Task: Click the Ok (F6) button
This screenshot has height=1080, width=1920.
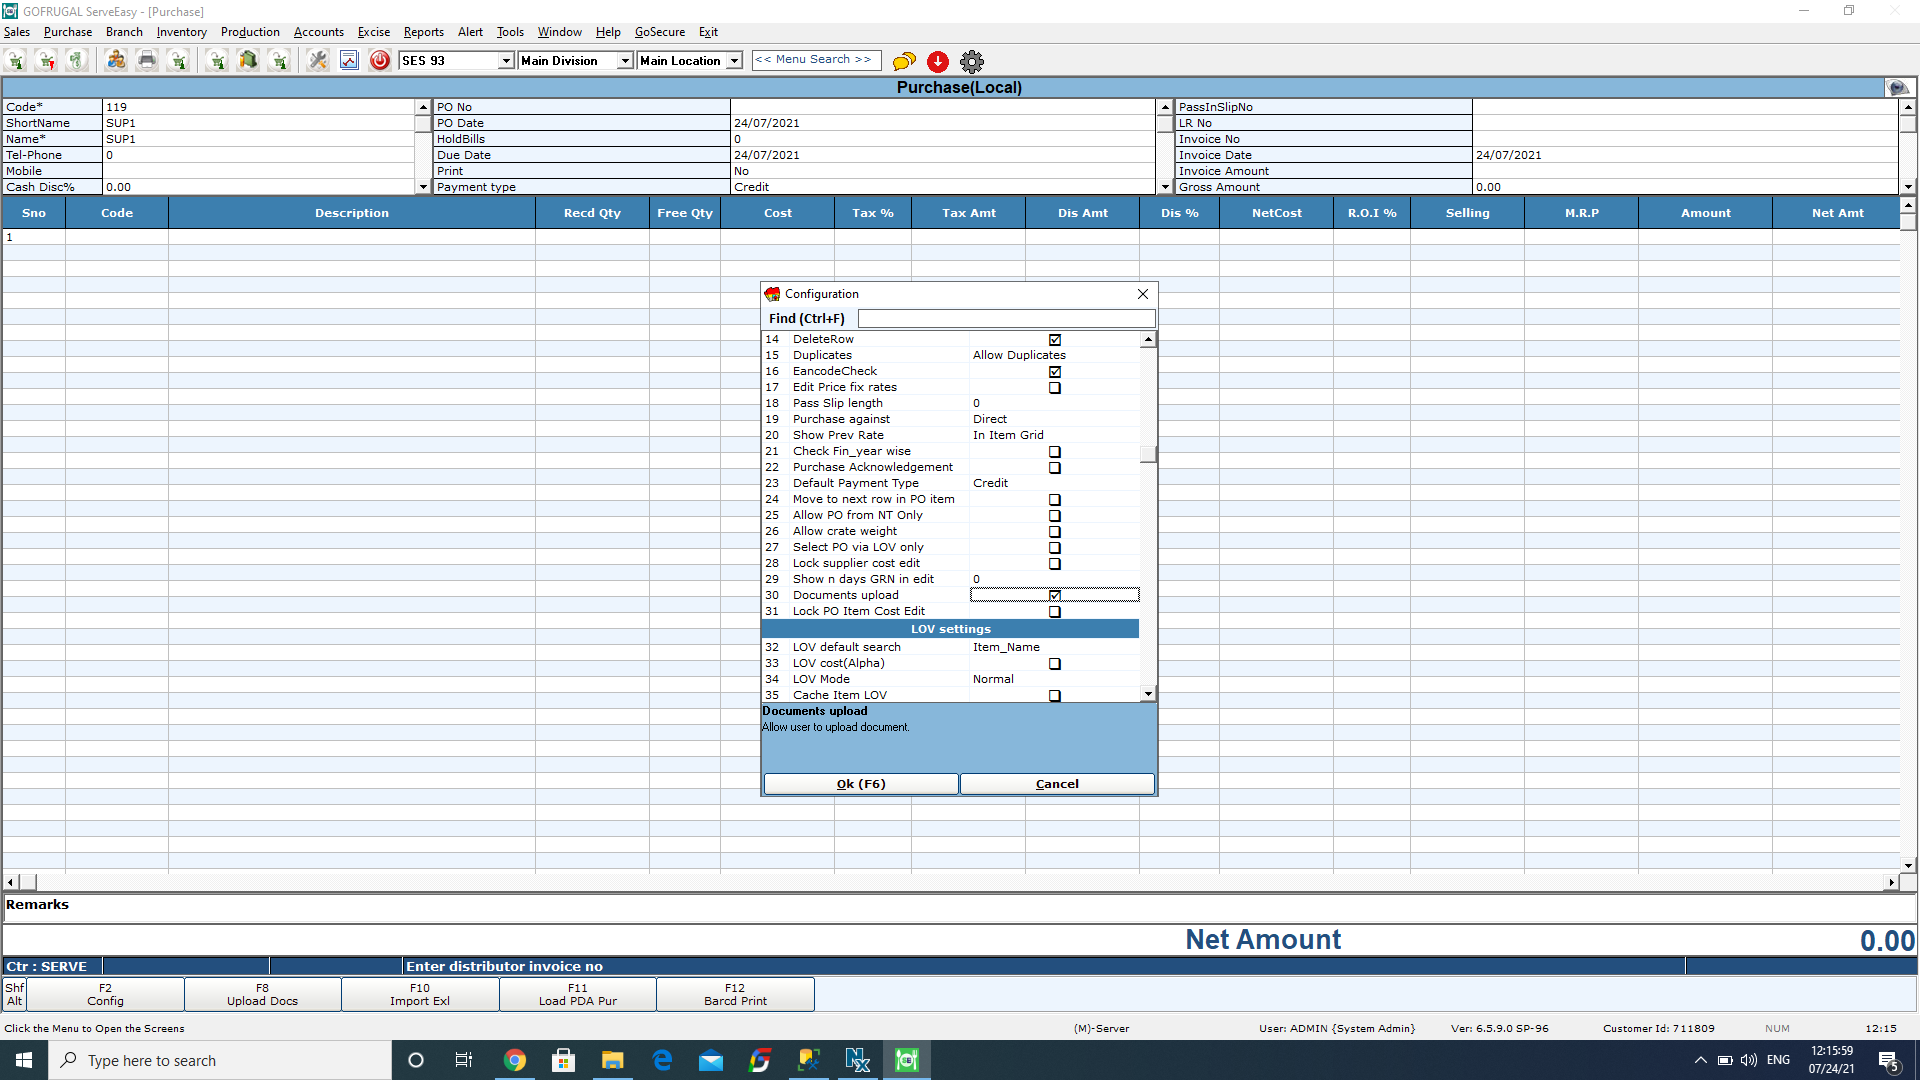Action: click(x=861, y=784)
